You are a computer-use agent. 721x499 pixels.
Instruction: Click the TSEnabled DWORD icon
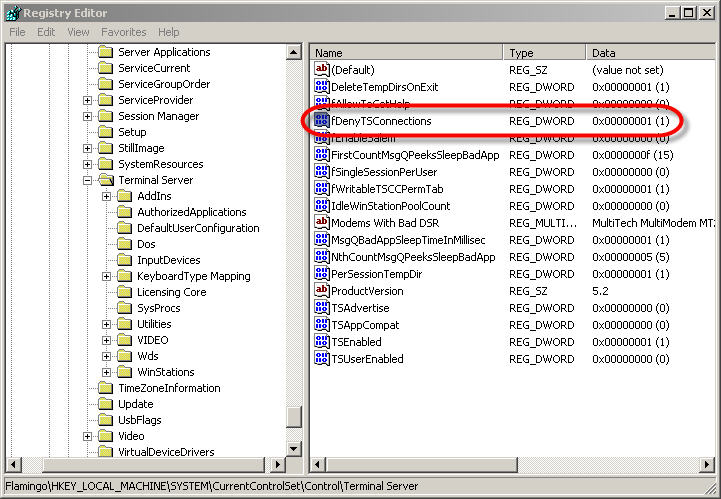click(x=321, y=342)
